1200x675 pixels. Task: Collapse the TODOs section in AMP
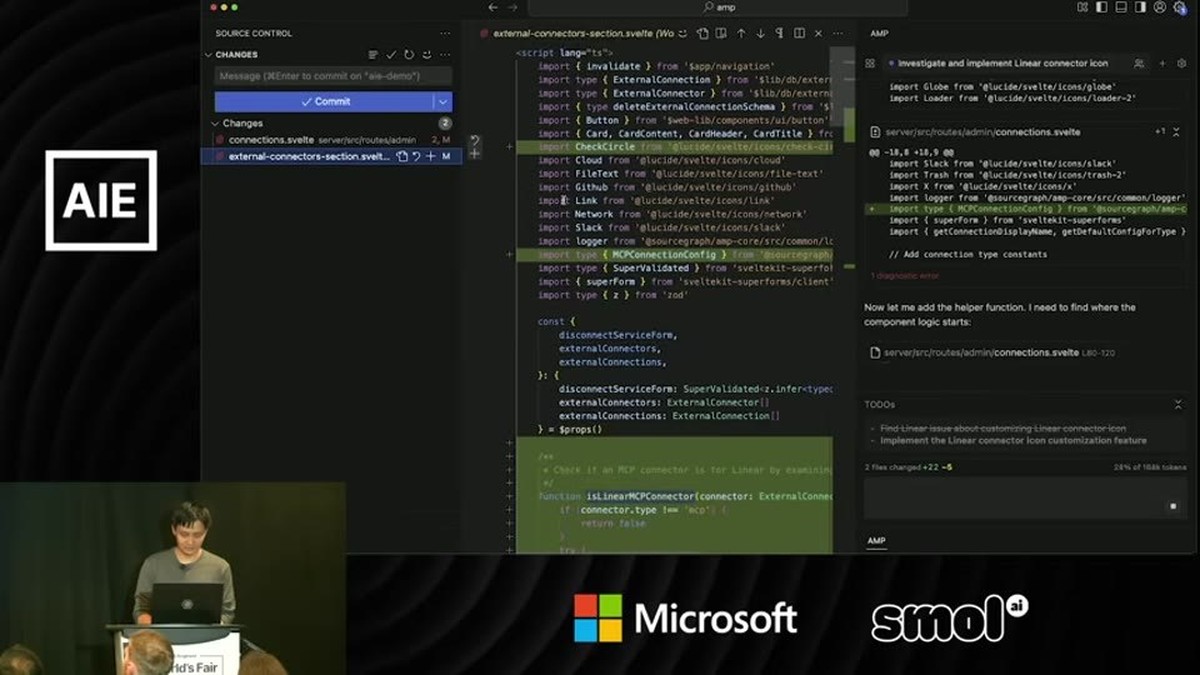click(1178, 405)
